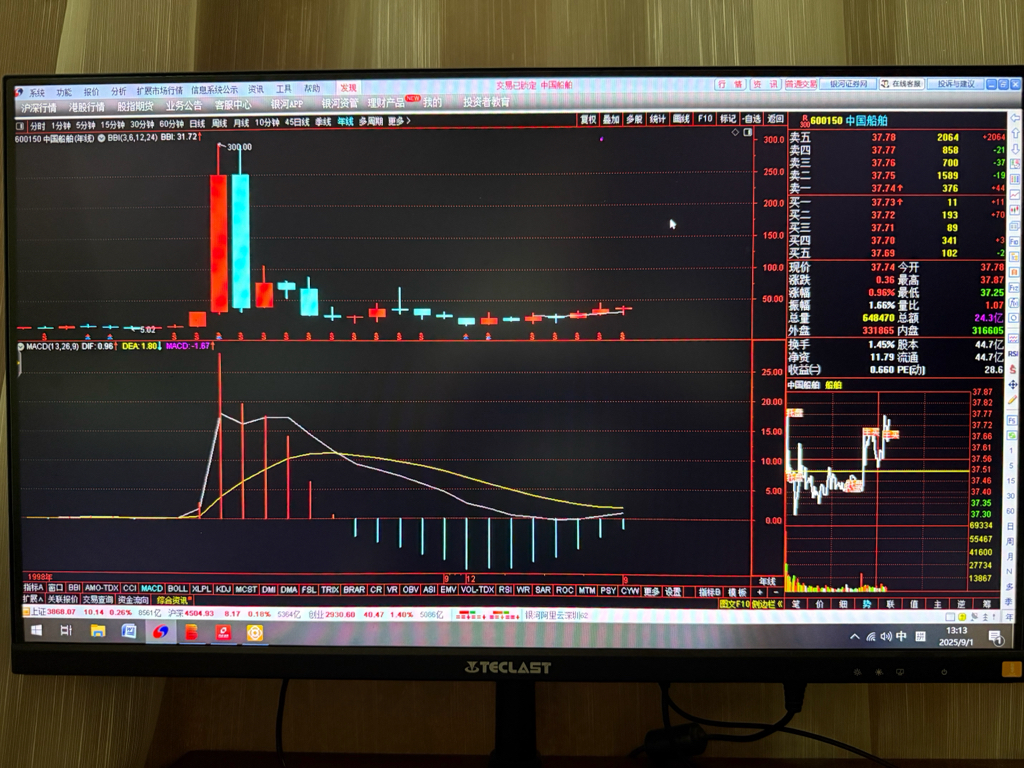The width and height of the screenshot is (1024, 768).
Task: Open indicator 设置
Action: click(673, 592)
